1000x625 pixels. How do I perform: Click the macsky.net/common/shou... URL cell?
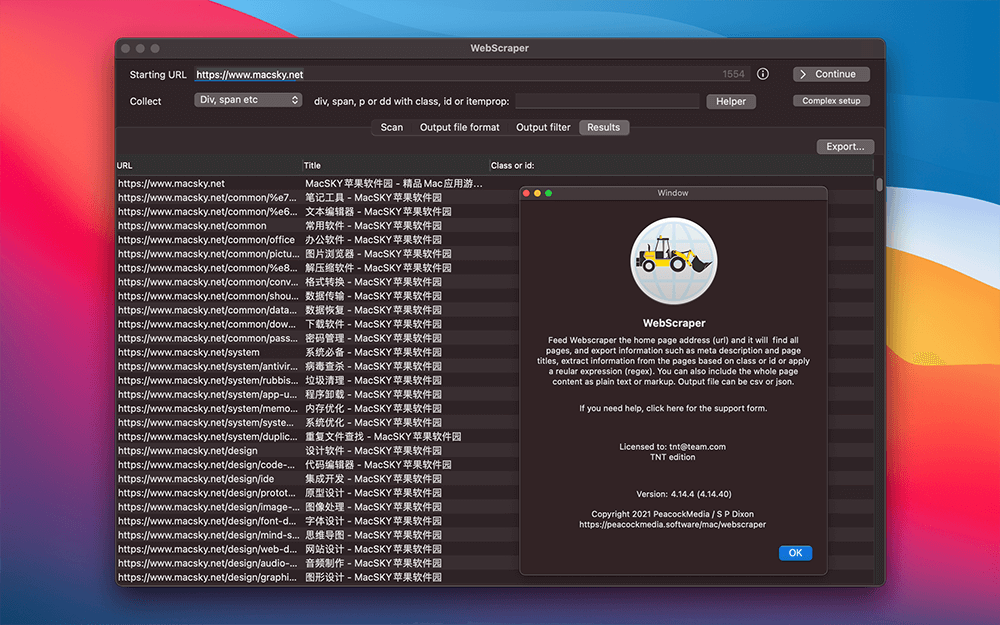(x=209, y=296)
